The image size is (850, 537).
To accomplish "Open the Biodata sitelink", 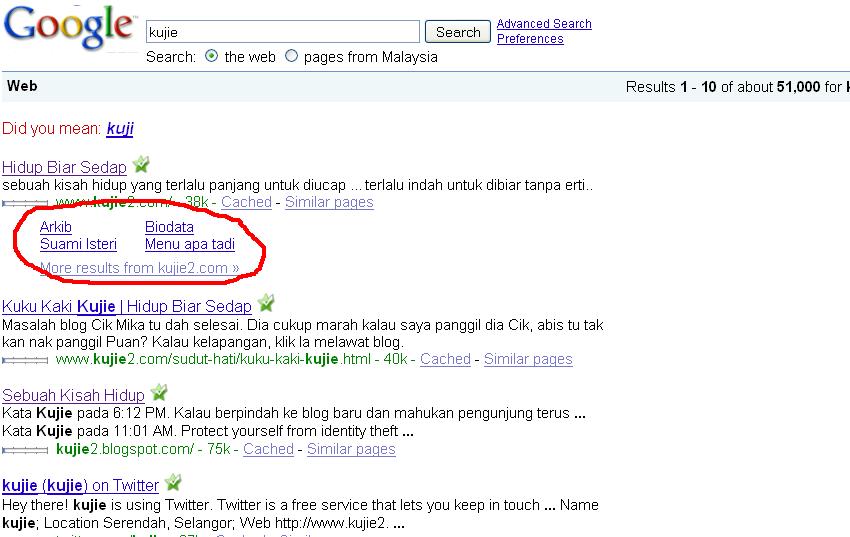I will (169, 227).
